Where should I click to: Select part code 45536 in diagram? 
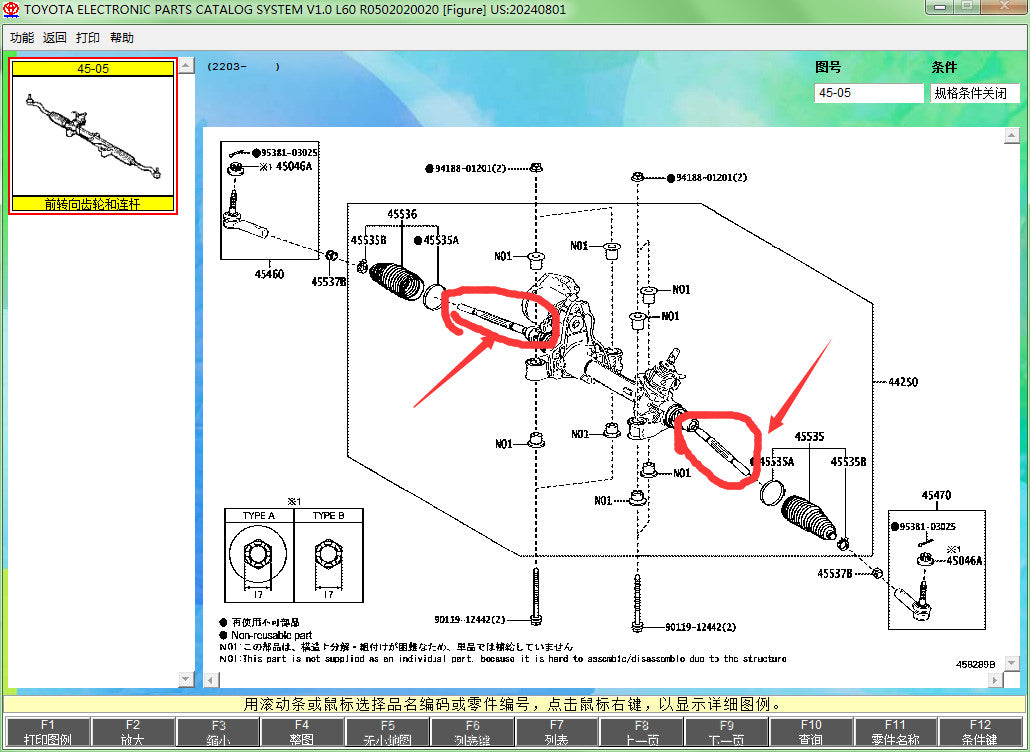point(402,214)
